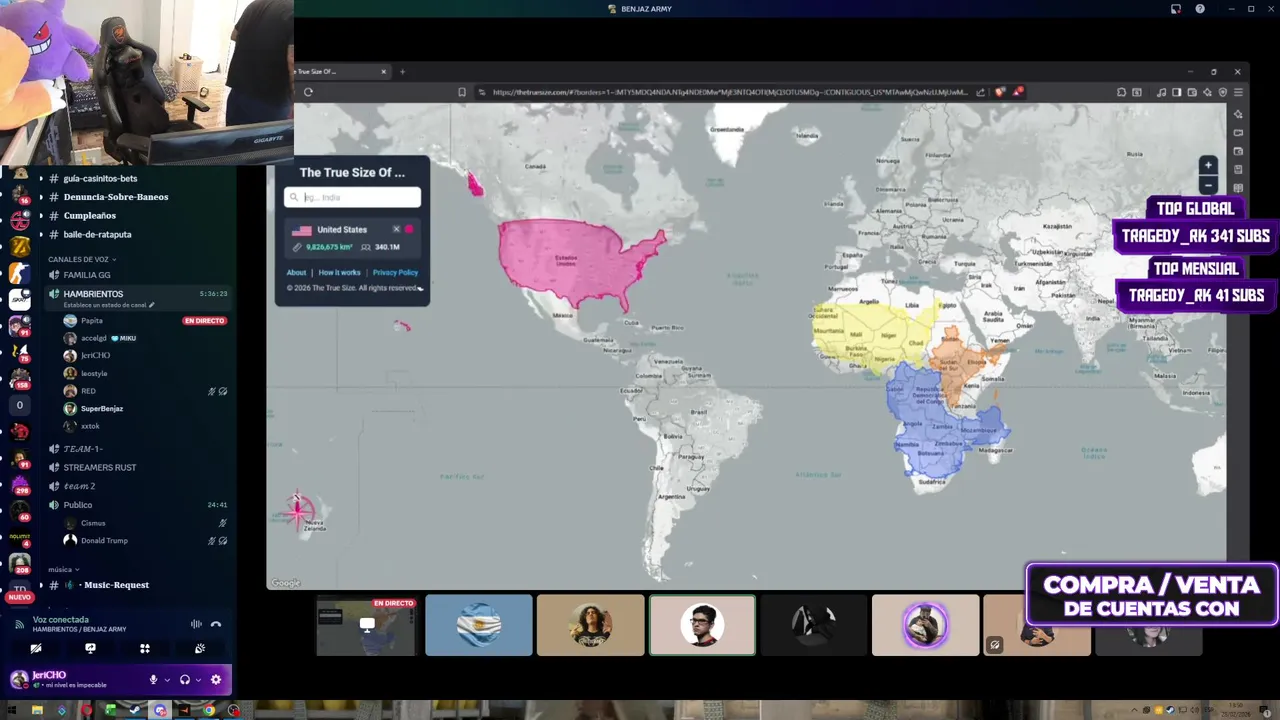
Task: Click user leostyle in the voice list
Action: click(x=94, y=373)
